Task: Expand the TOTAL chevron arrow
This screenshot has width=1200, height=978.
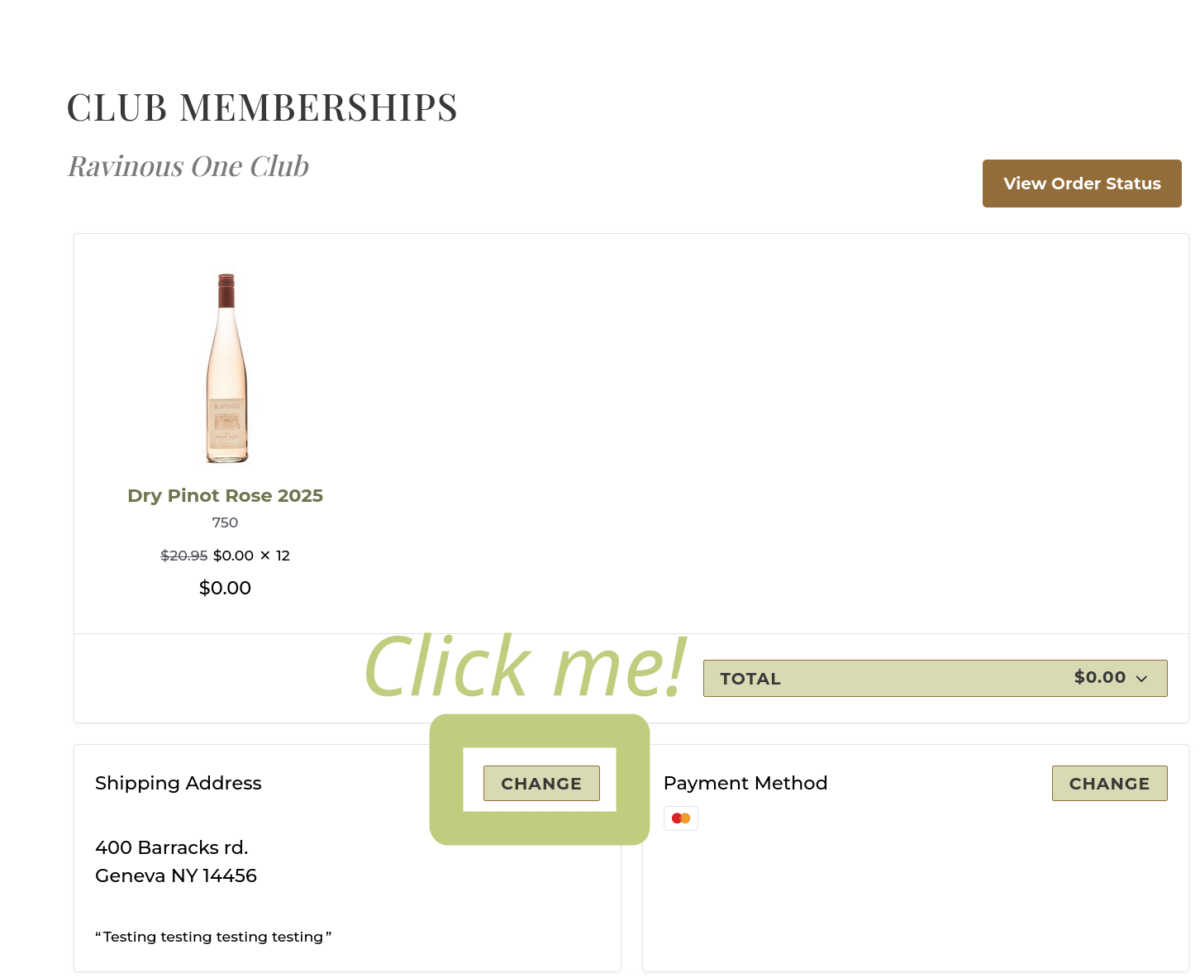Action: [1141, 679]
